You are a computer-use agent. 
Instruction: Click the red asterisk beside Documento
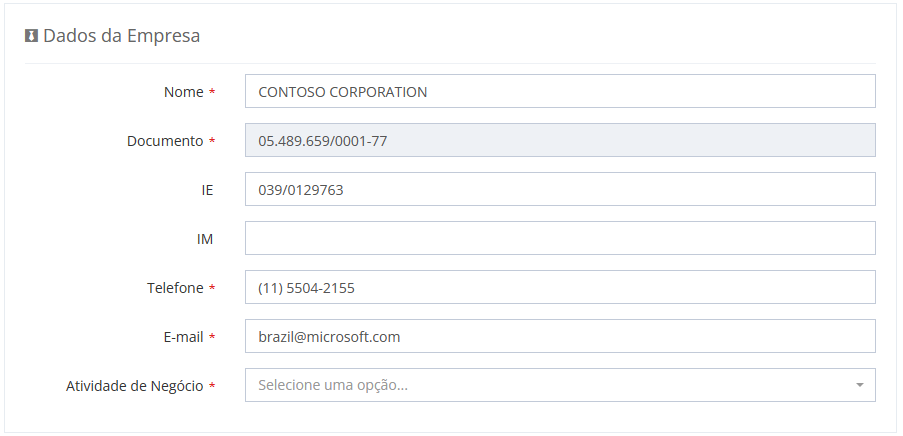(212, 141)
